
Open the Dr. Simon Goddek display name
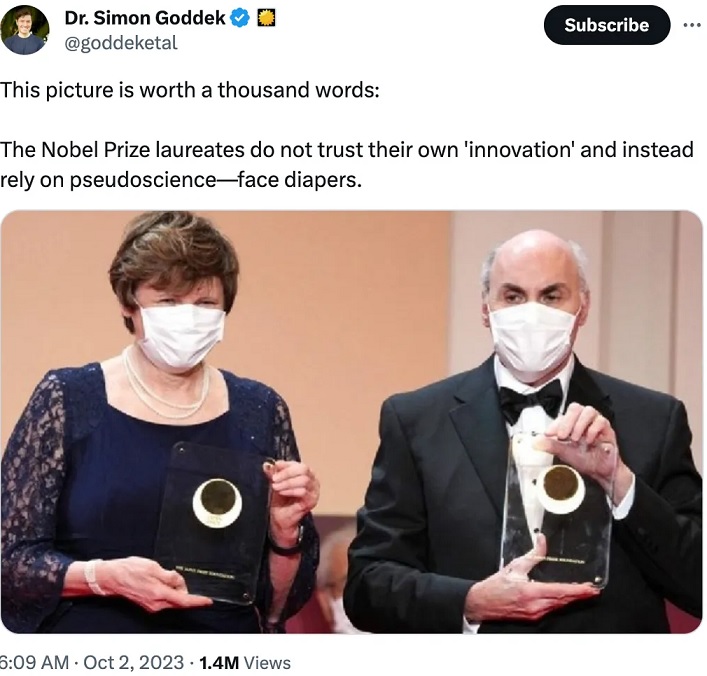point(145,18)
